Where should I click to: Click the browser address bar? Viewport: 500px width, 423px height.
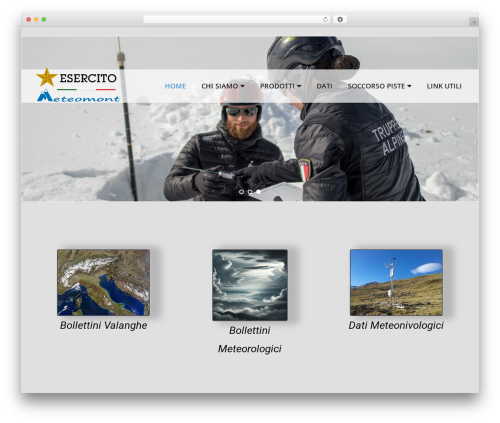pyautogui.click(x=236, y=20)
